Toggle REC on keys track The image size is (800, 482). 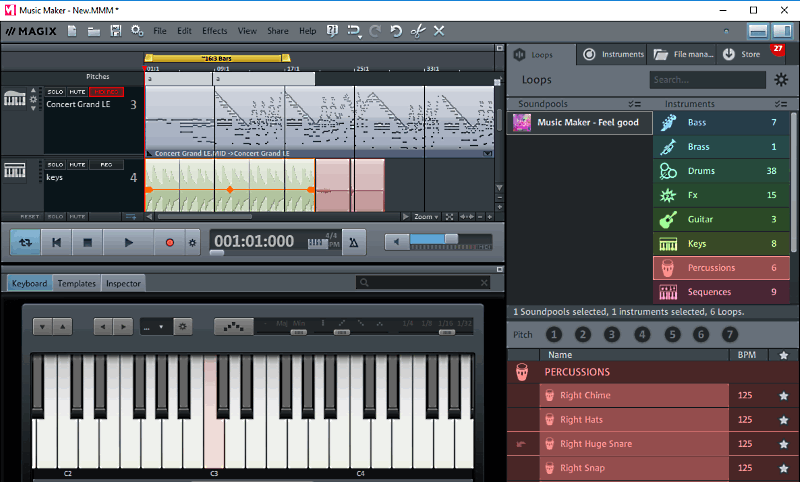[x=106, y=165]
